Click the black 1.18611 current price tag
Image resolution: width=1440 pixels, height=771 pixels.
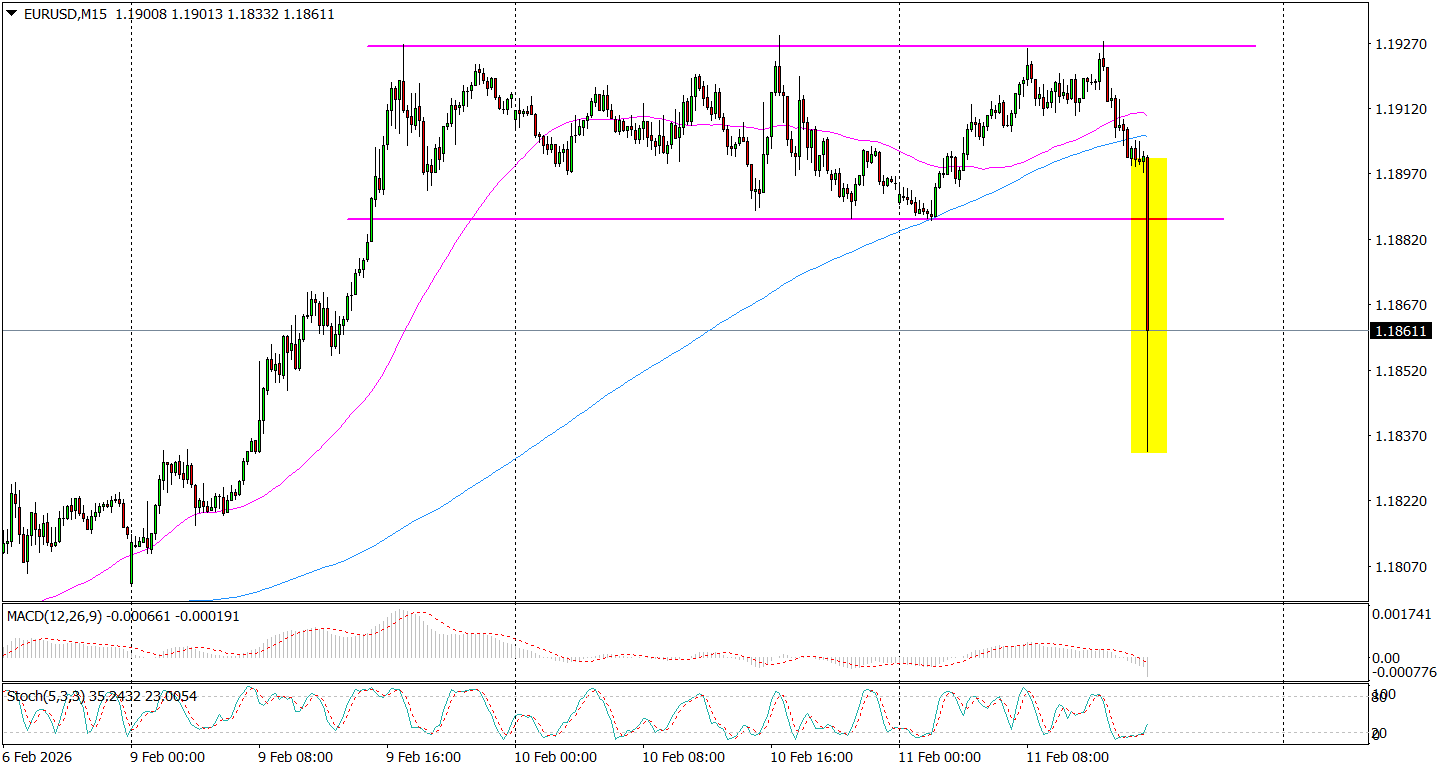tap(1402, 331)
